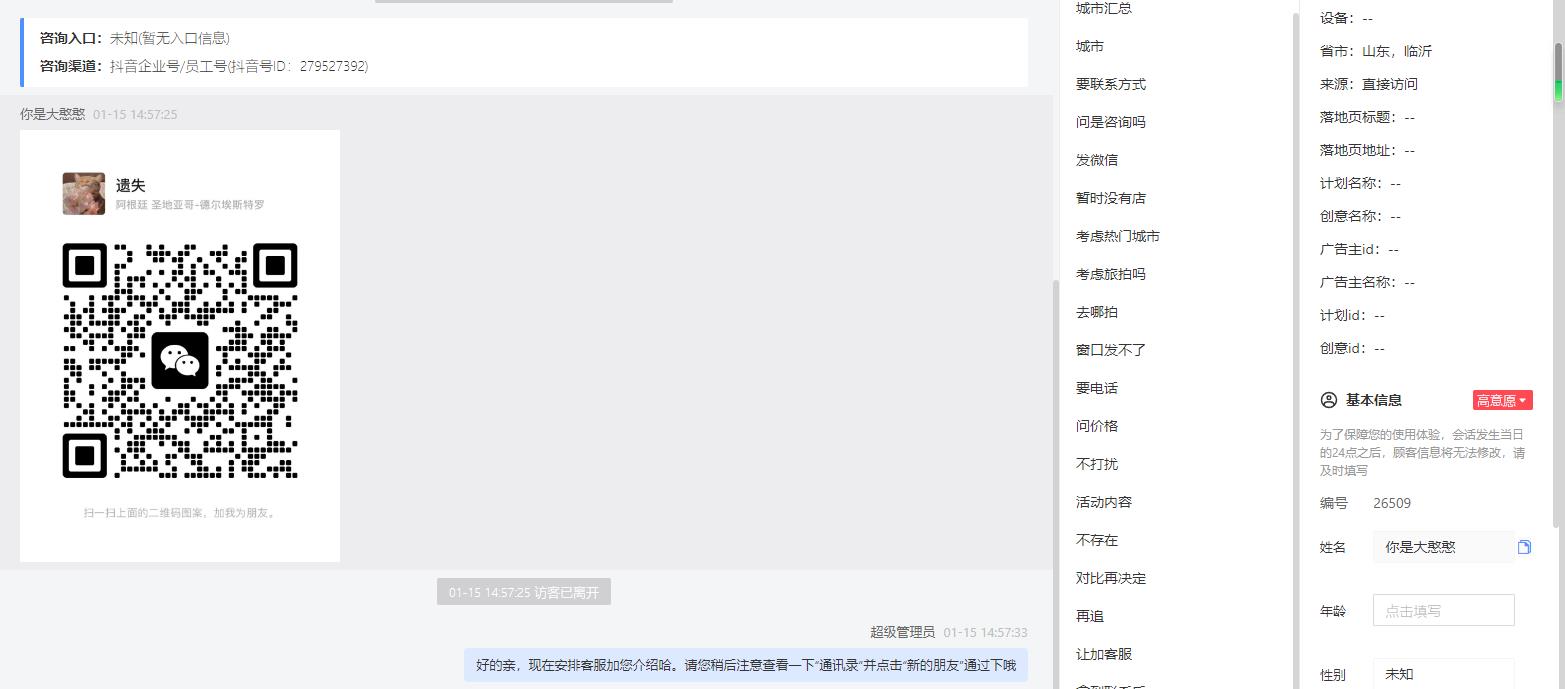Click the 落地页标题 row
This screenshot has width=1565, height=689.
coord(1367,117)
